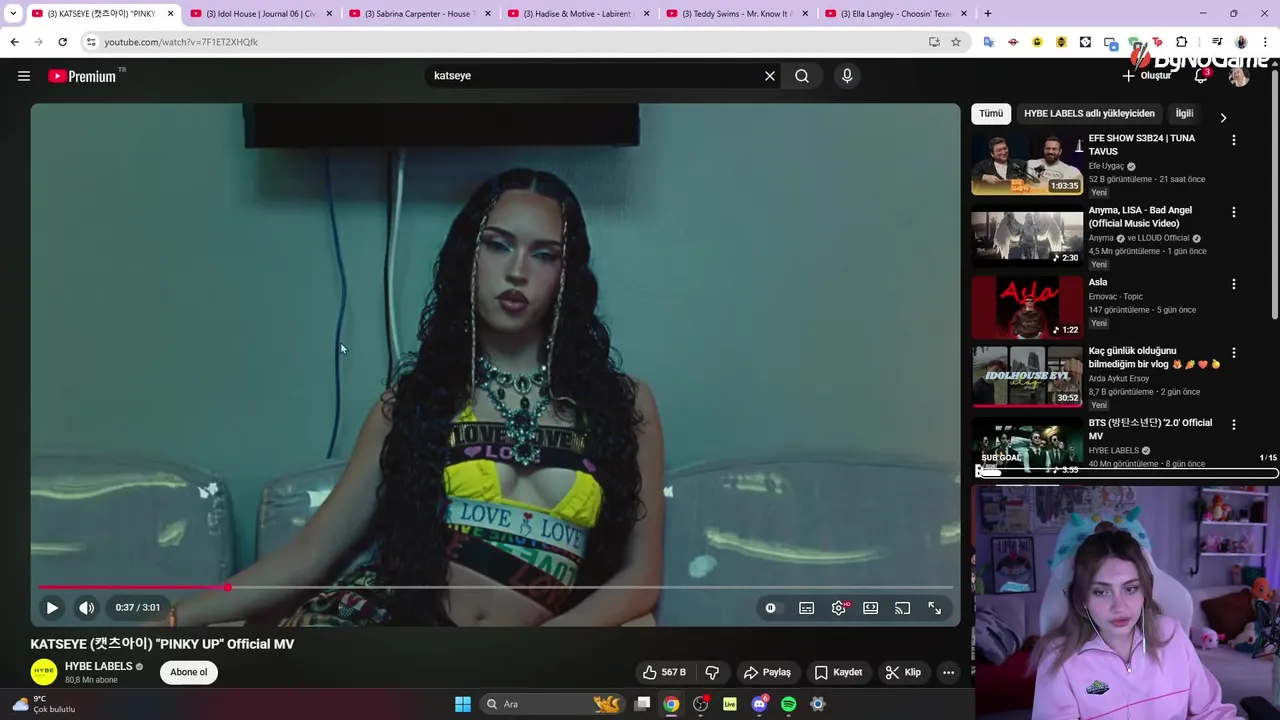Switch to the Idol House Journal 06 tab
1280x720 pixels.
(x=260, y=14)
